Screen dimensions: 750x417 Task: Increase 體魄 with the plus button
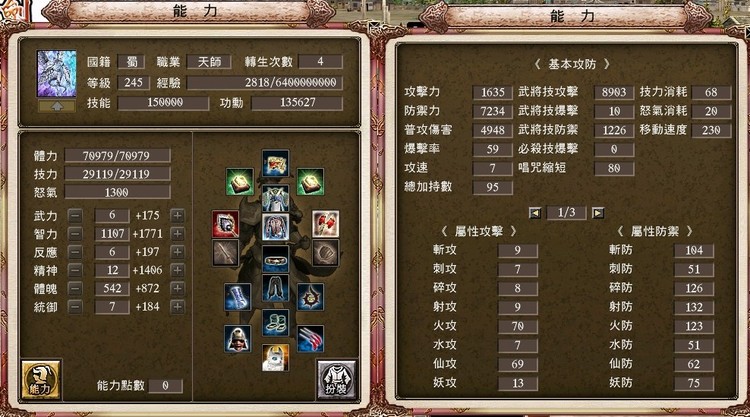(x=177, y=288)
